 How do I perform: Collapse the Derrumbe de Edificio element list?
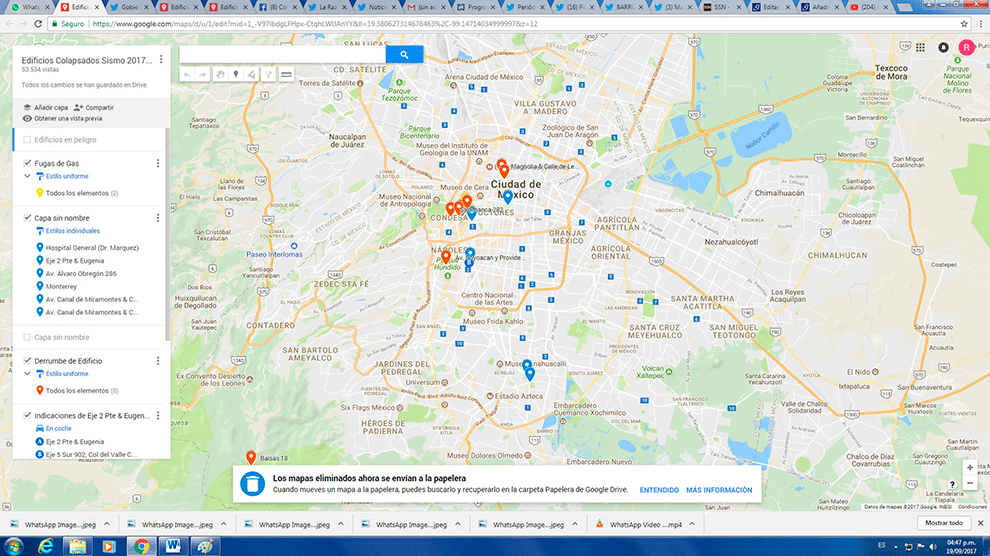point(27,374)
